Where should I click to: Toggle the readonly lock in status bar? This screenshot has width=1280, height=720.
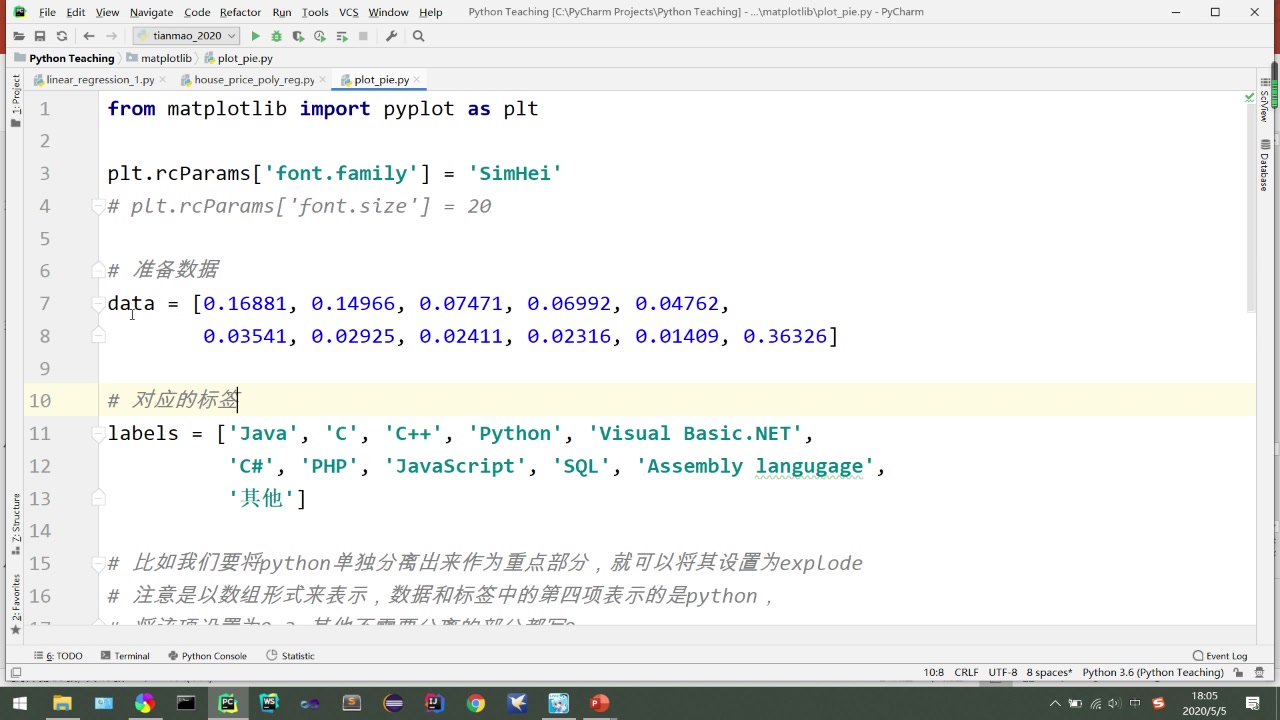[x=1238, y=672]
